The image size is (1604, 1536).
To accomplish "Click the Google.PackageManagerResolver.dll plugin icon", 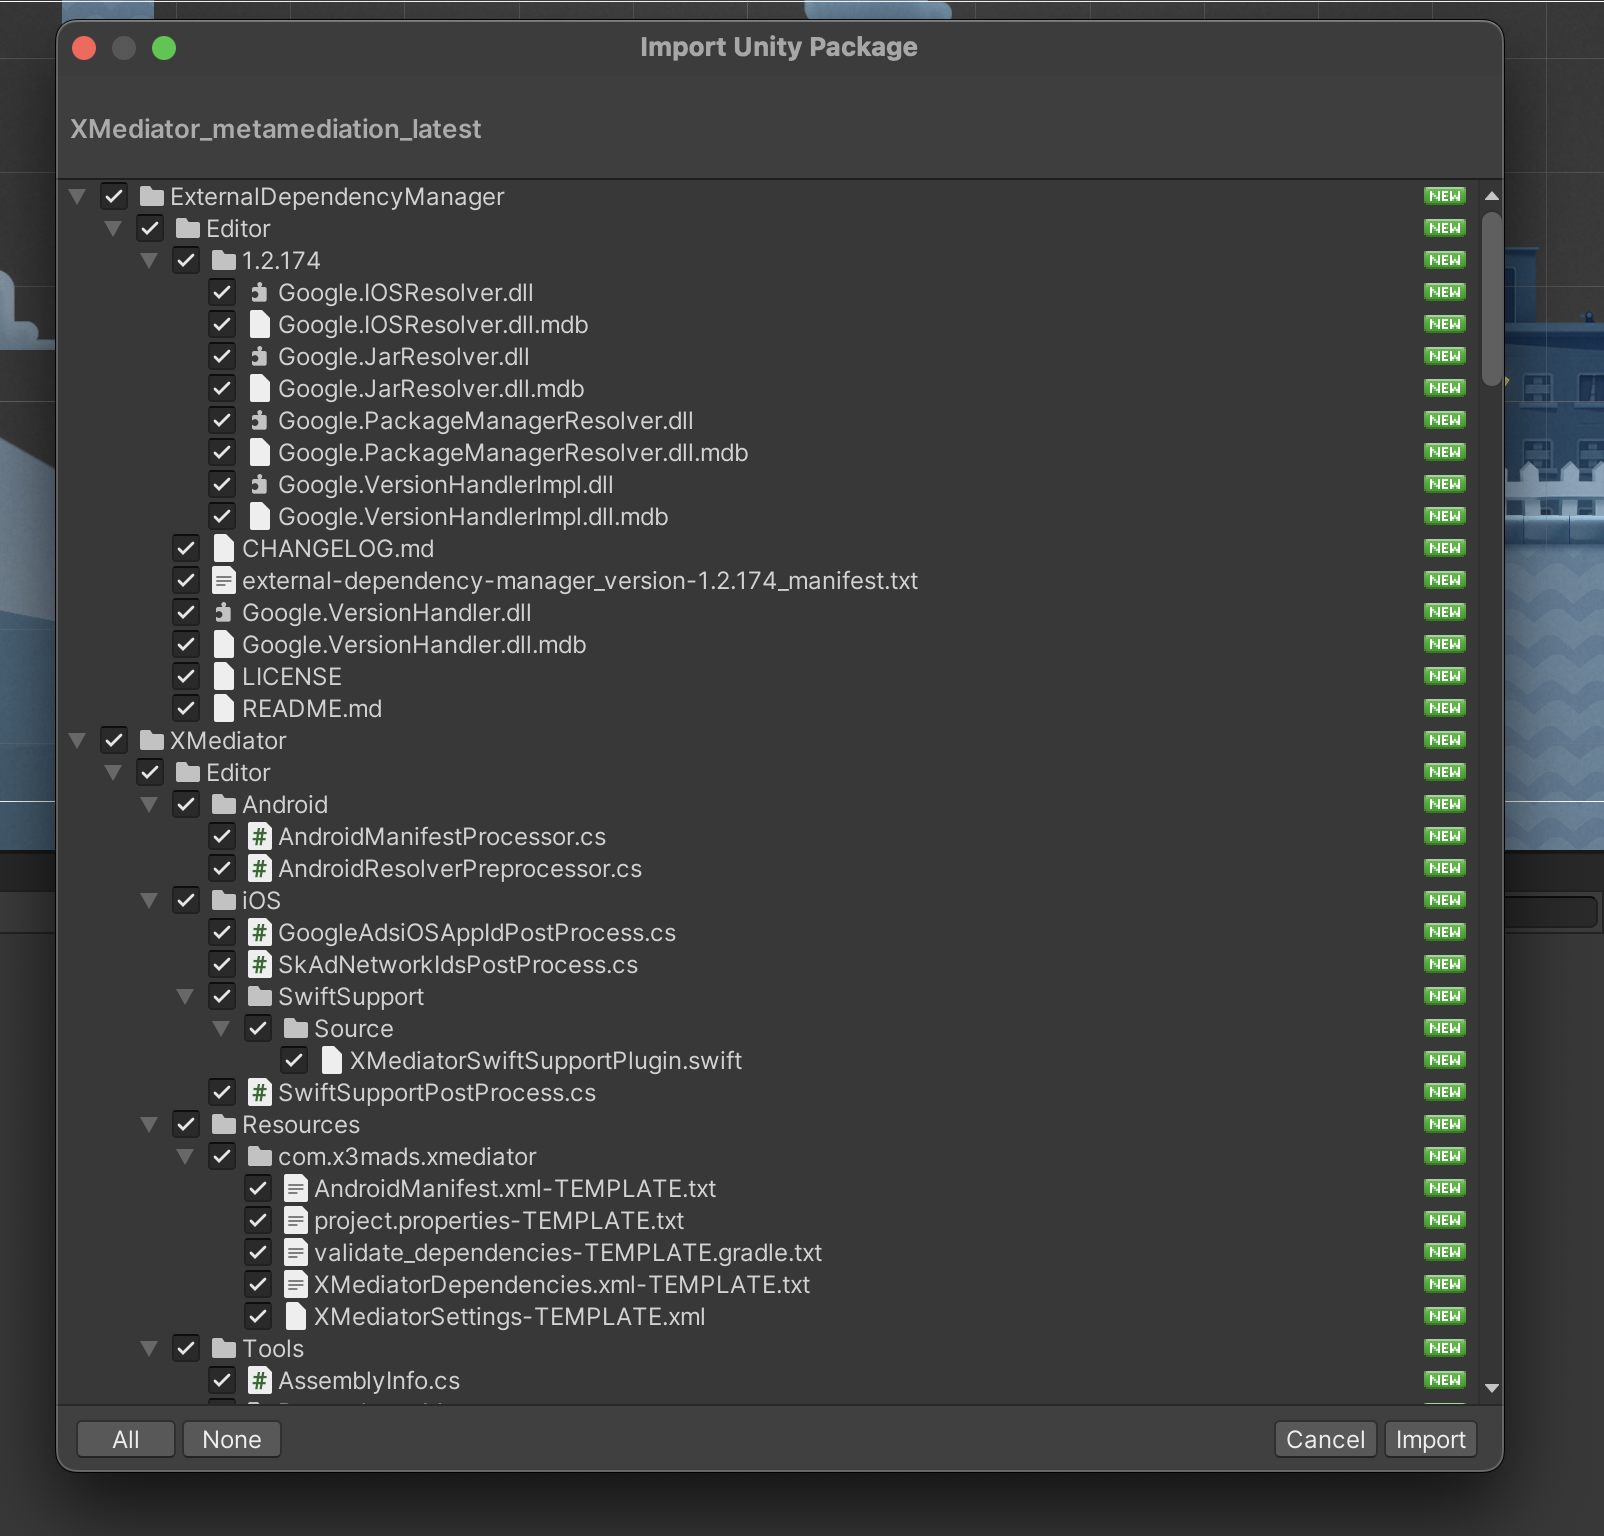I will (260, 420).
